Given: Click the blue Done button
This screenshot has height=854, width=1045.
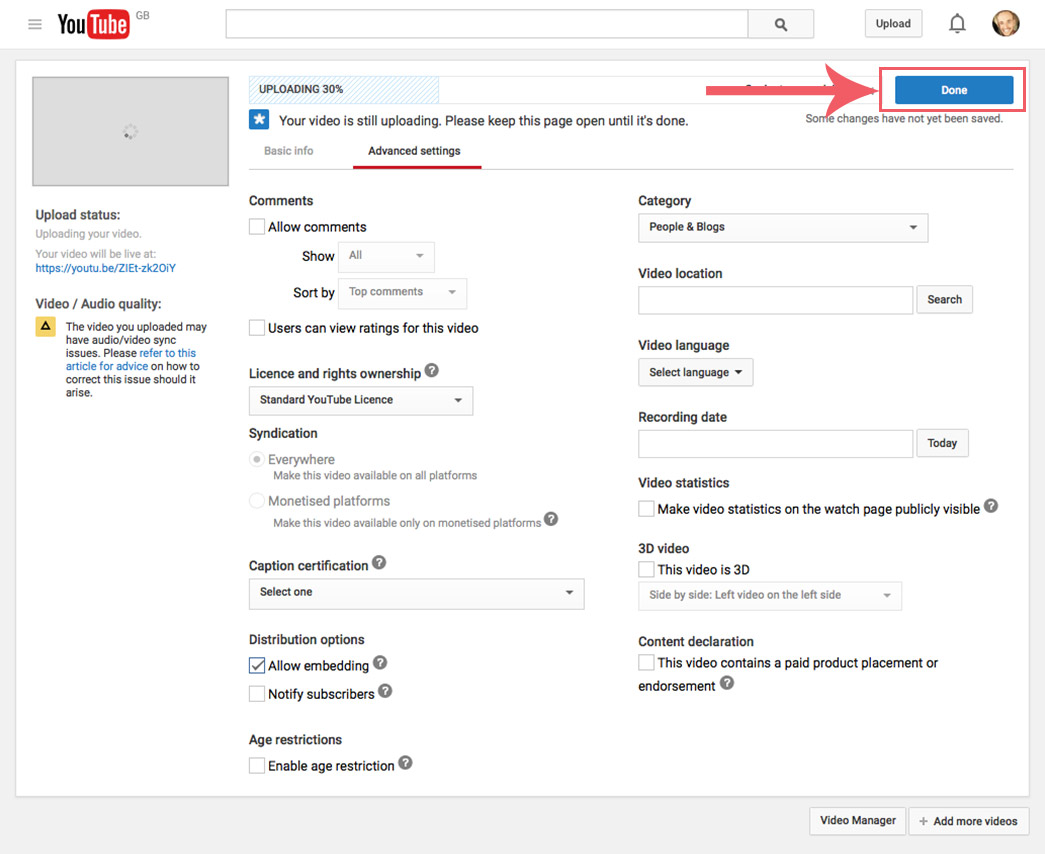Looking at the screenshot, I should (x=954, y=90).
